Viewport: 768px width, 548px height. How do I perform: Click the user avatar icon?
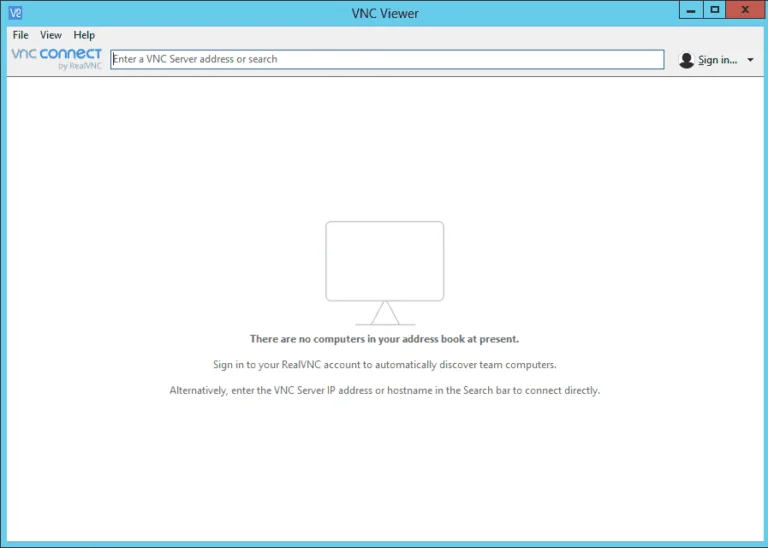(x=686, y=60)
